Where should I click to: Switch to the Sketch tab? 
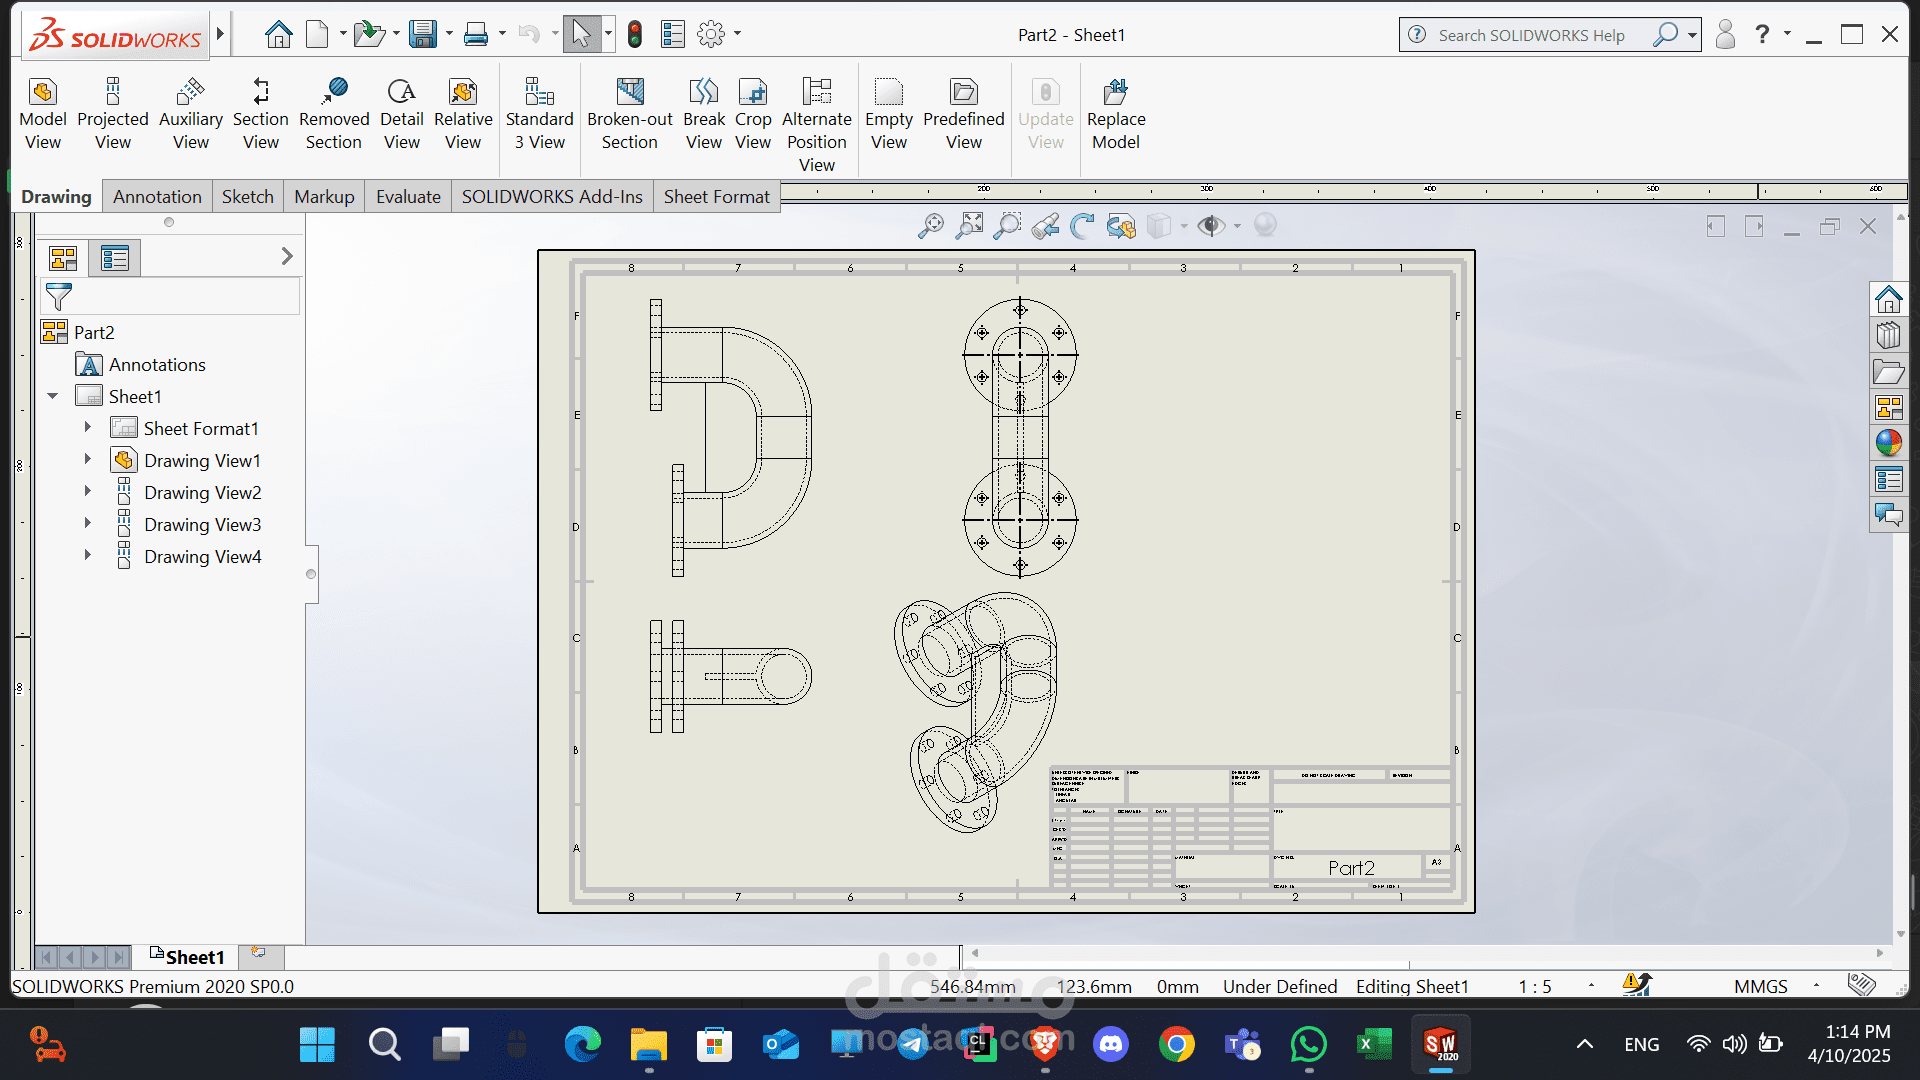tap(248, 197)
